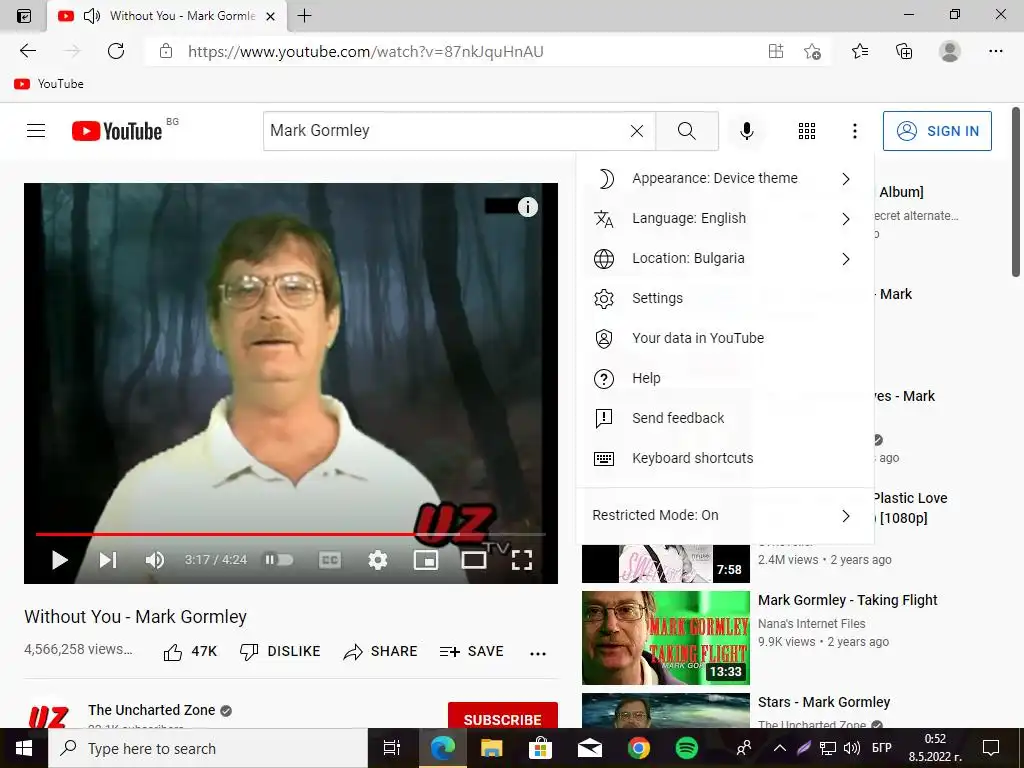The width and height of the screenshot is (1024, 768).
Task: Expand Restricted Mode chevron
Action: [x=846, y=516]
